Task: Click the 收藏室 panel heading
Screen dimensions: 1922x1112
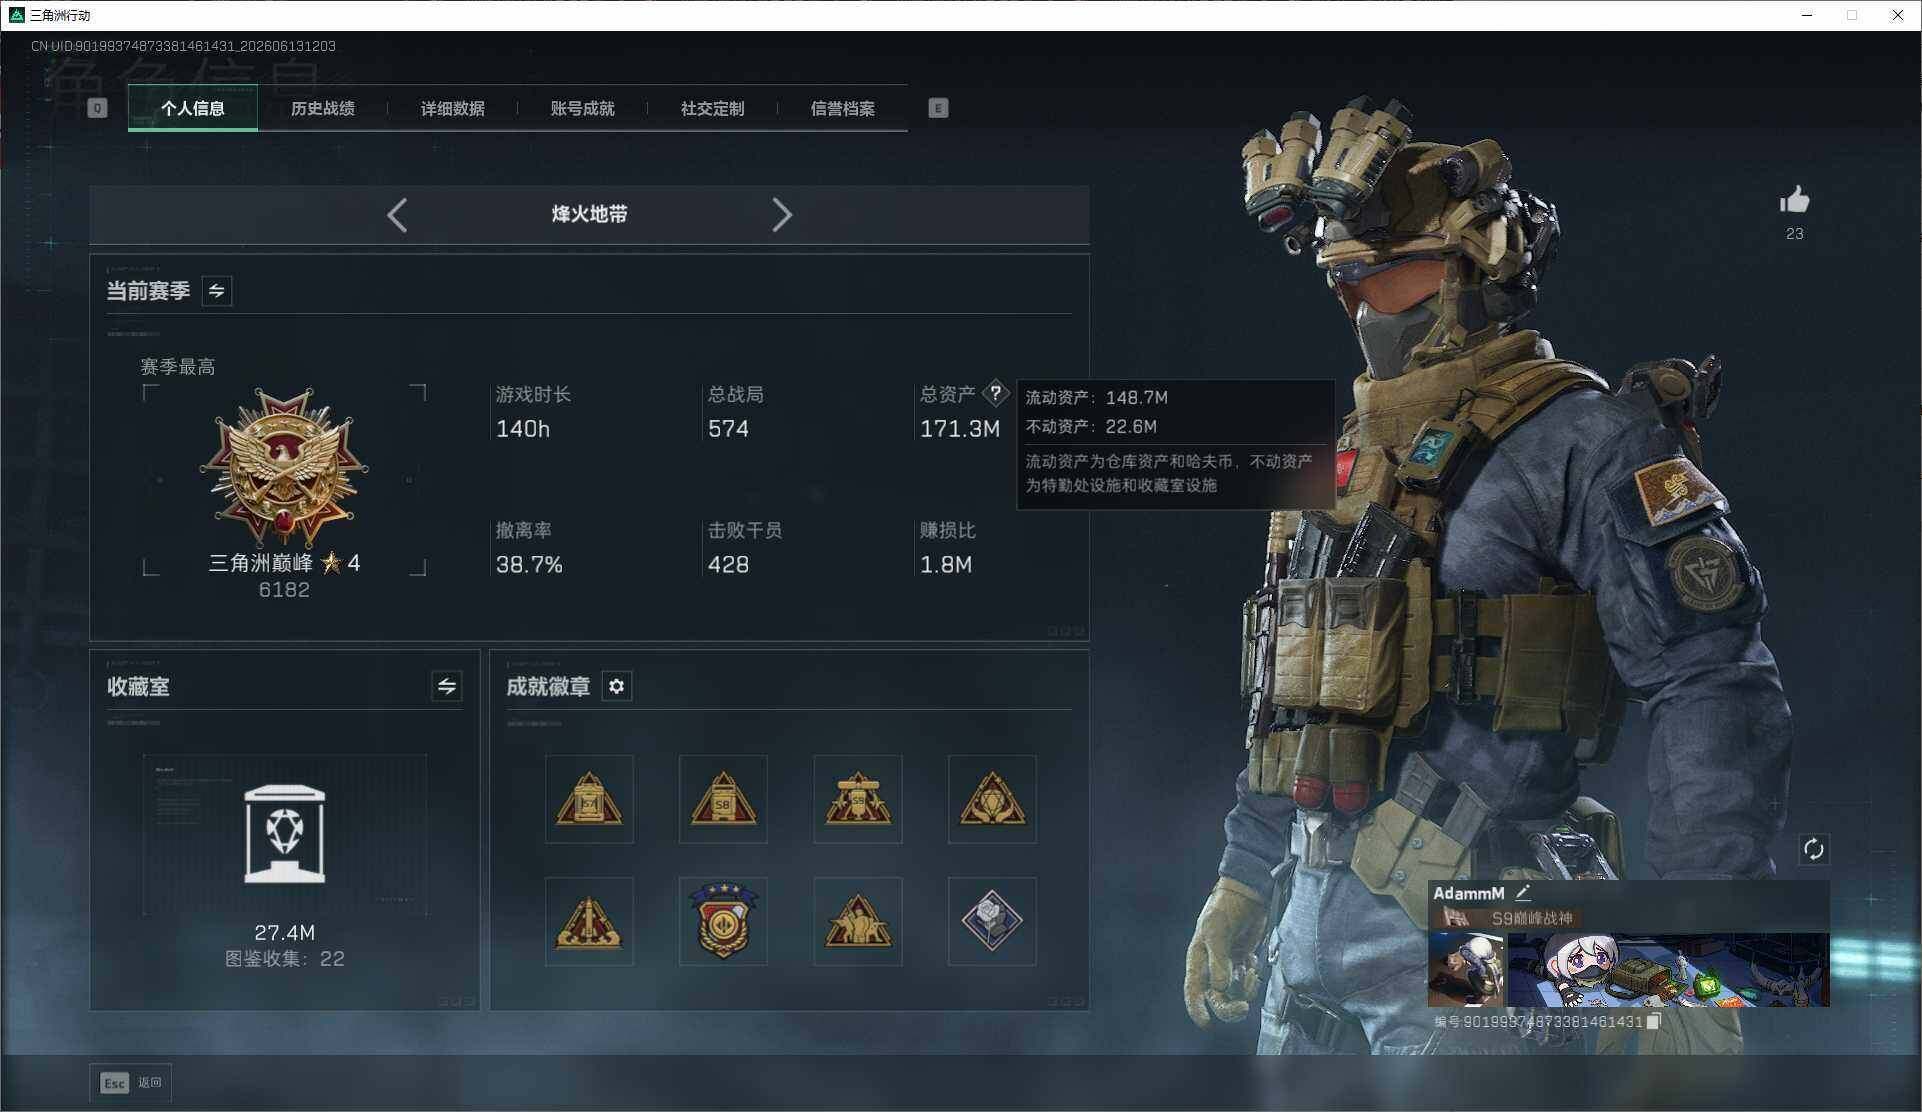Action: point(139,687)
